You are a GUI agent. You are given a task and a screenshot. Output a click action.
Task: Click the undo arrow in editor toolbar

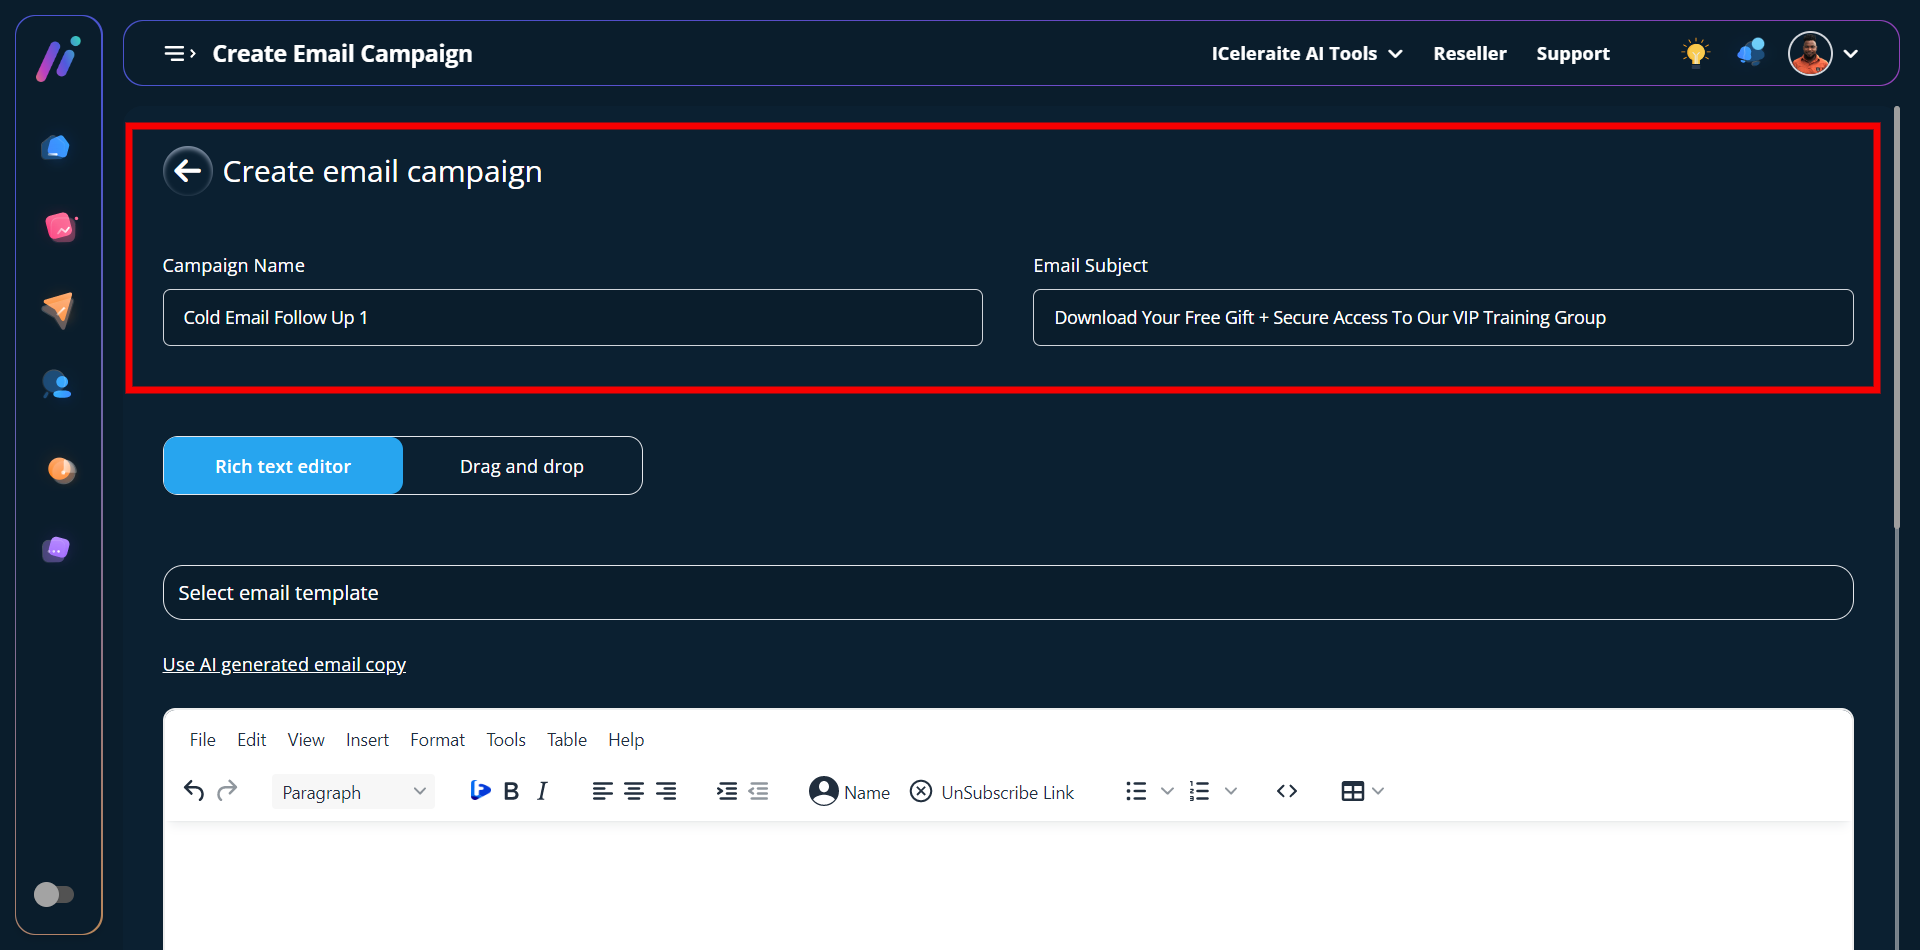(x=194, y=792)
